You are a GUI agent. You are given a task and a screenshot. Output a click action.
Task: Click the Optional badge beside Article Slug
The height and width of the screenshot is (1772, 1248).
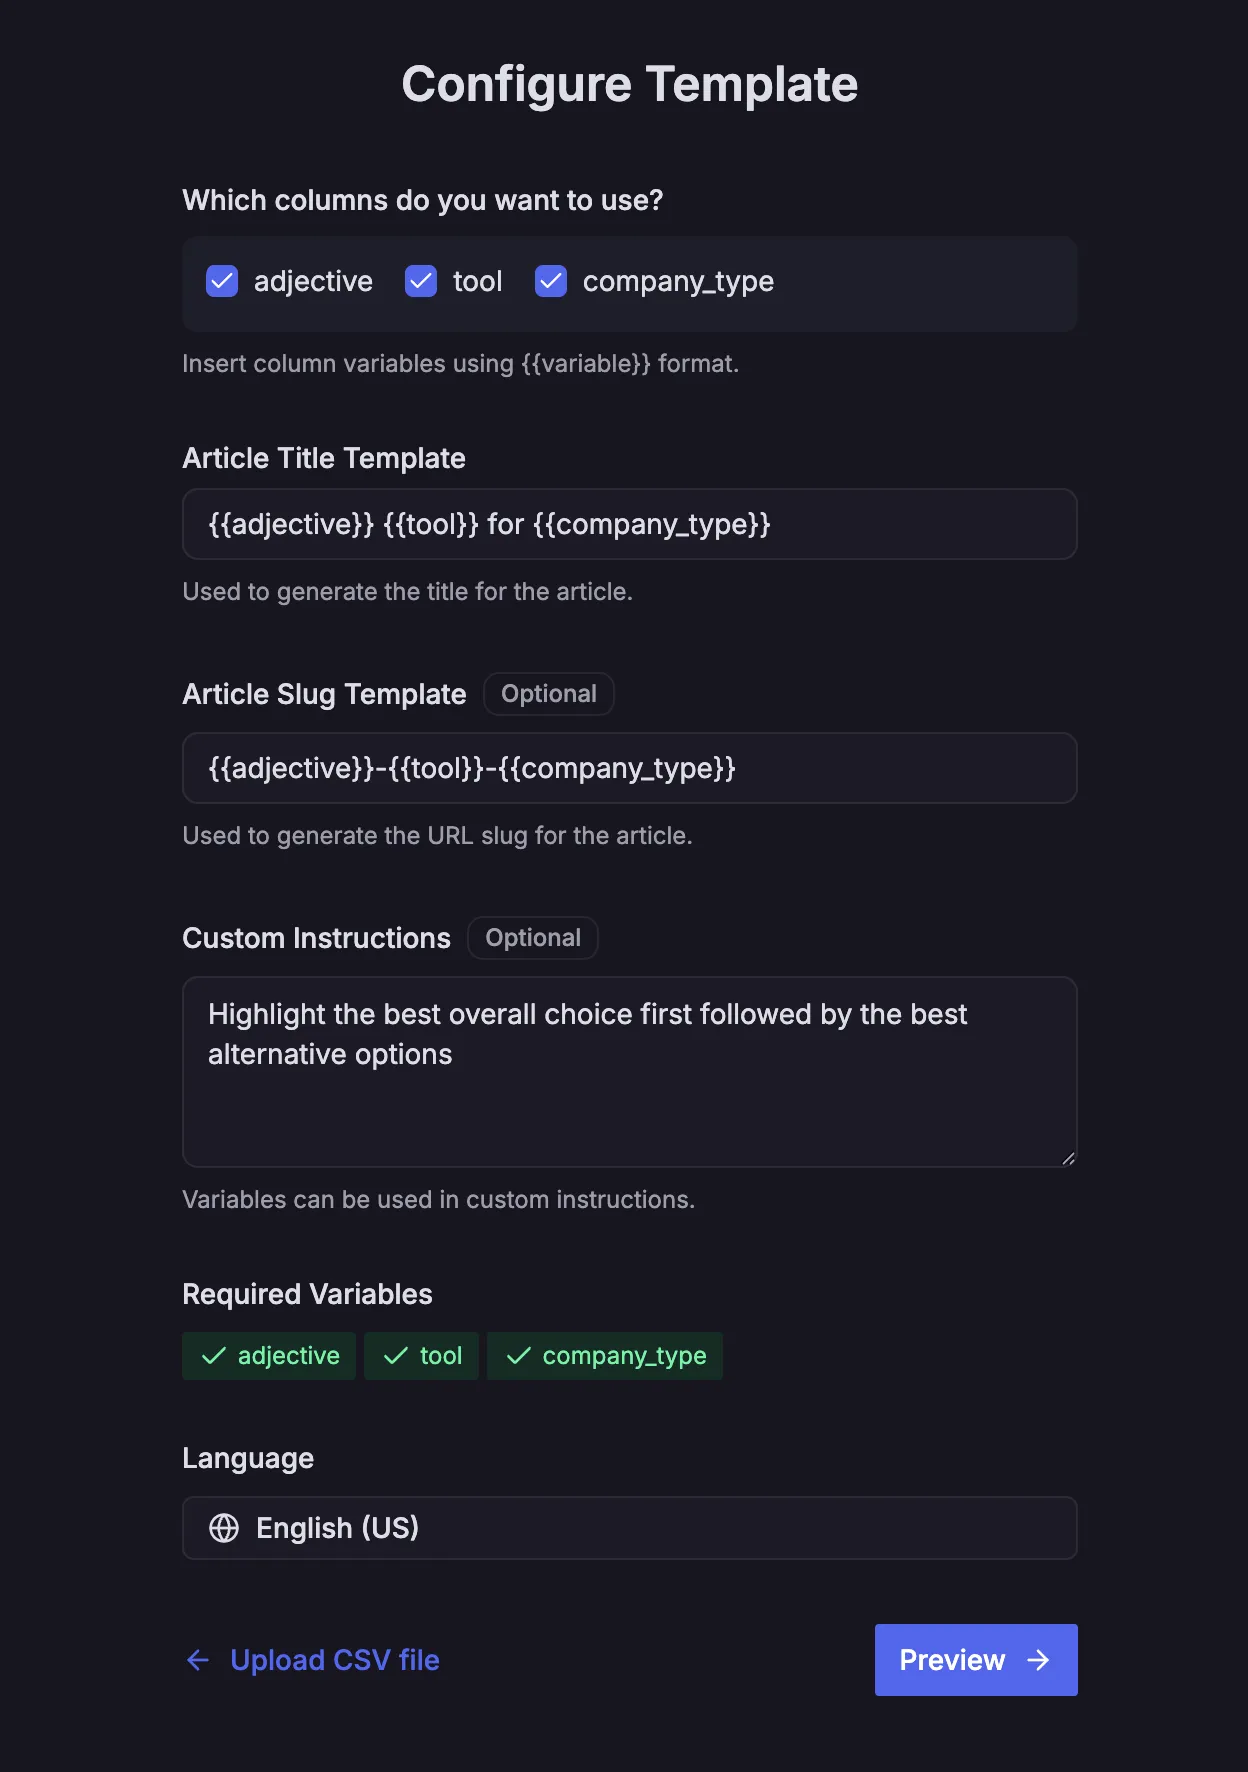coord(548,694)
